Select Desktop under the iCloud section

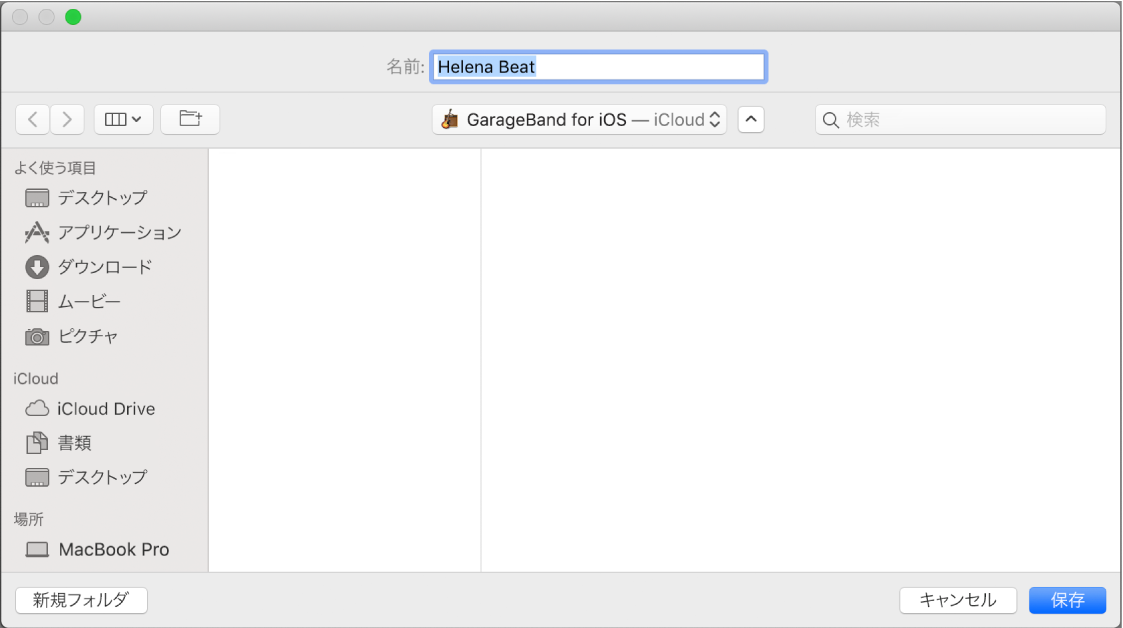(x=101, y=477)
